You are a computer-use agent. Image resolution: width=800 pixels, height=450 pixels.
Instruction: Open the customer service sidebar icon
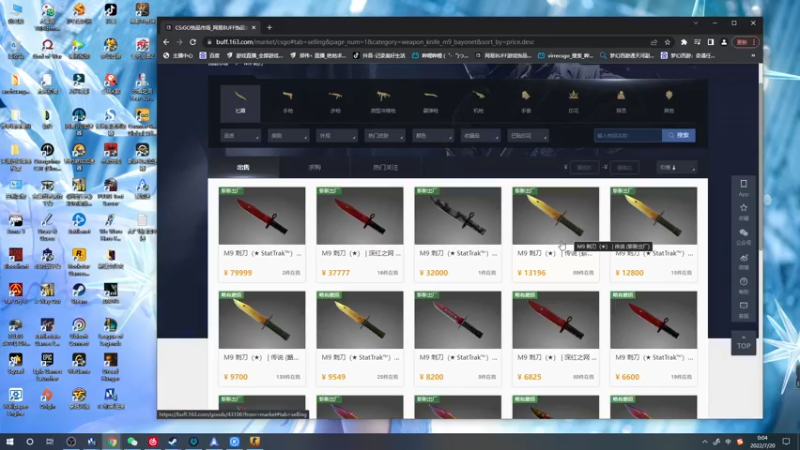[x=743, y=309]
